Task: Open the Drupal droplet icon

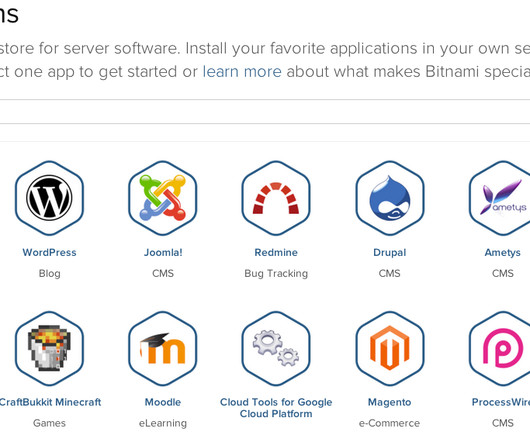Action: click(390, 198)
